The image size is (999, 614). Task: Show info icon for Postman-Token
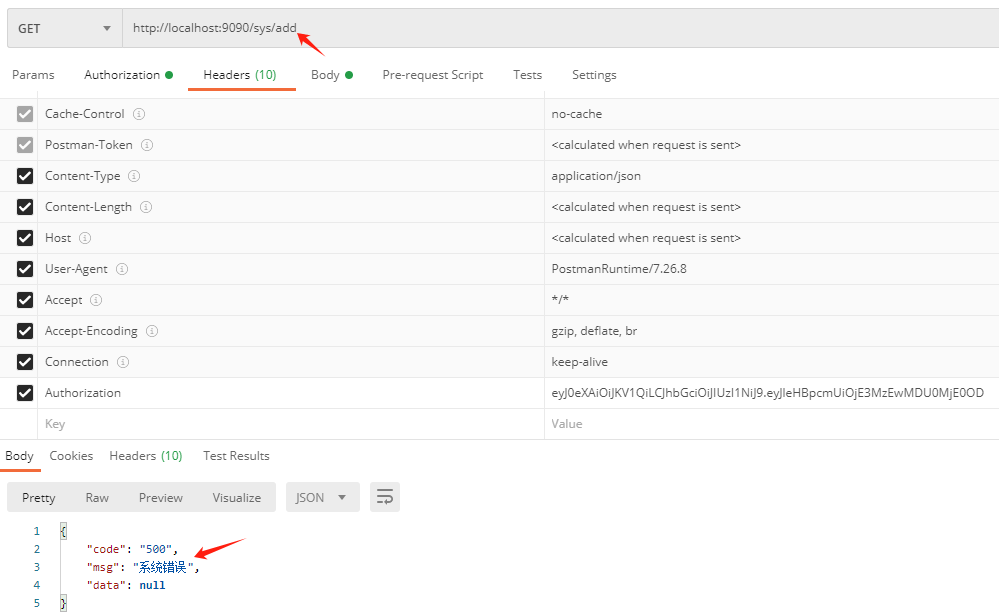[147, 145]
